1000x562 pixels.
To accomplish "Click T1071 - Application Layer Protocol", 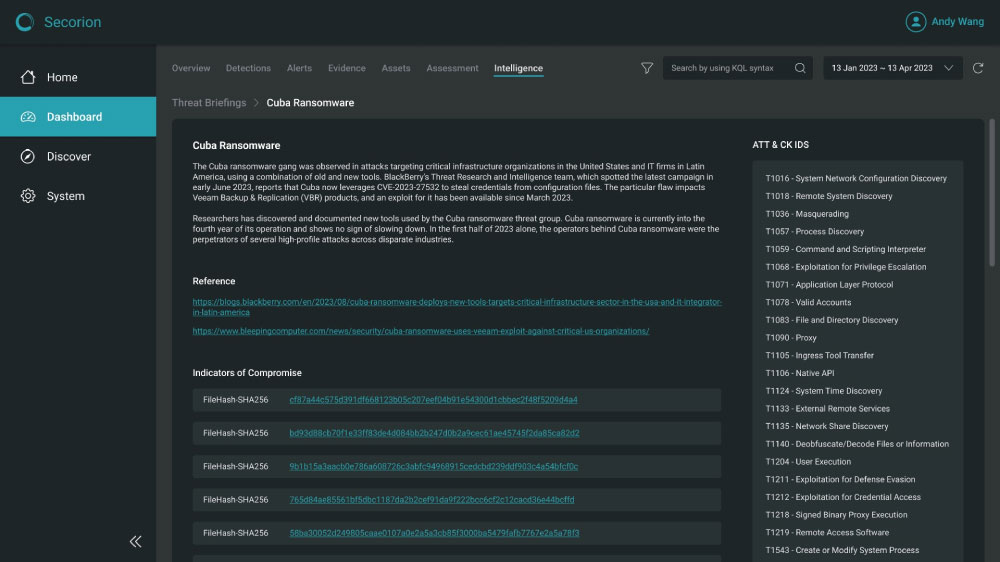I will [x=829, y=285].
